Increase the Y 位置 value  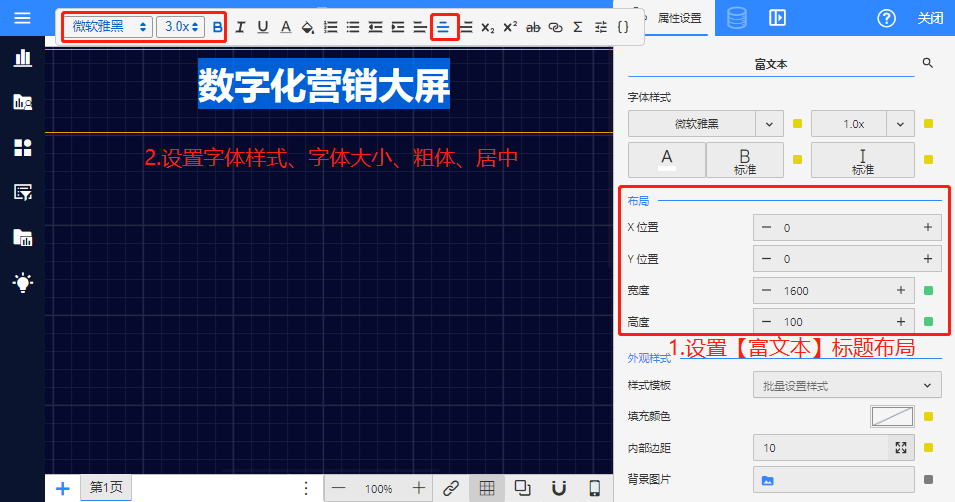point(928,259)
